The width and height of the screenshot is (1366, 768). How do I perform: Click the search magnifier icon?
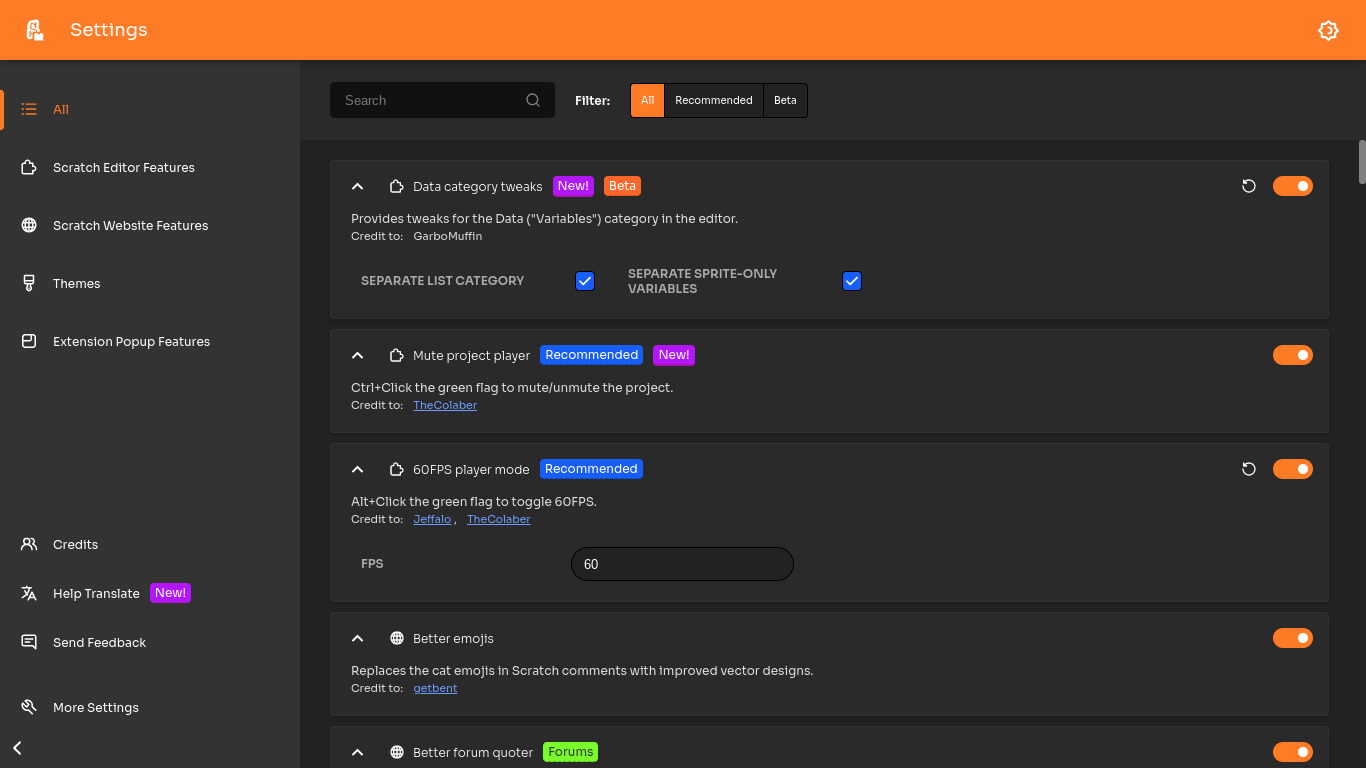(x=533, y=100)
